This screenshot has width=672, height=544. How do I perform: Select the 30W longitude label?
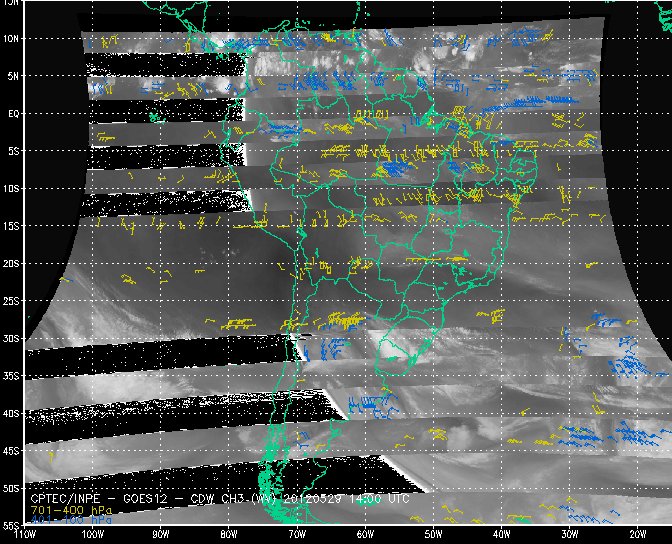[x=570, y=534]
